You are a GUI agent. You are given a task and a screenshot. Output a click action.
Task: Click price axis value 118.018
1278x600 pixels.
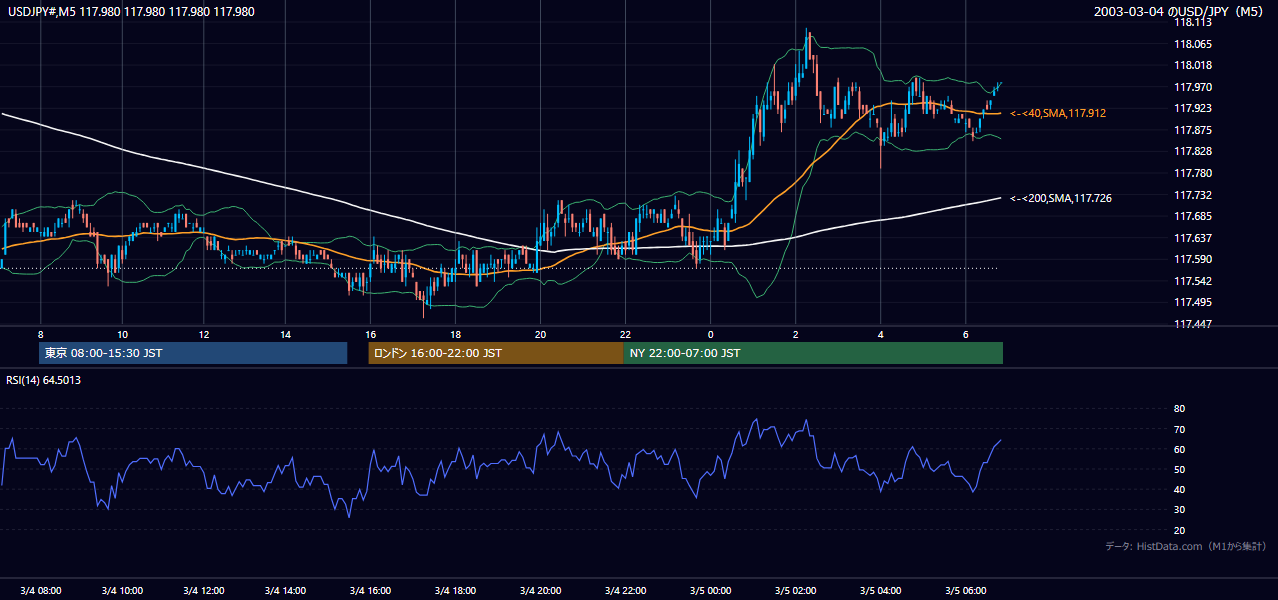coord(1192,65)
